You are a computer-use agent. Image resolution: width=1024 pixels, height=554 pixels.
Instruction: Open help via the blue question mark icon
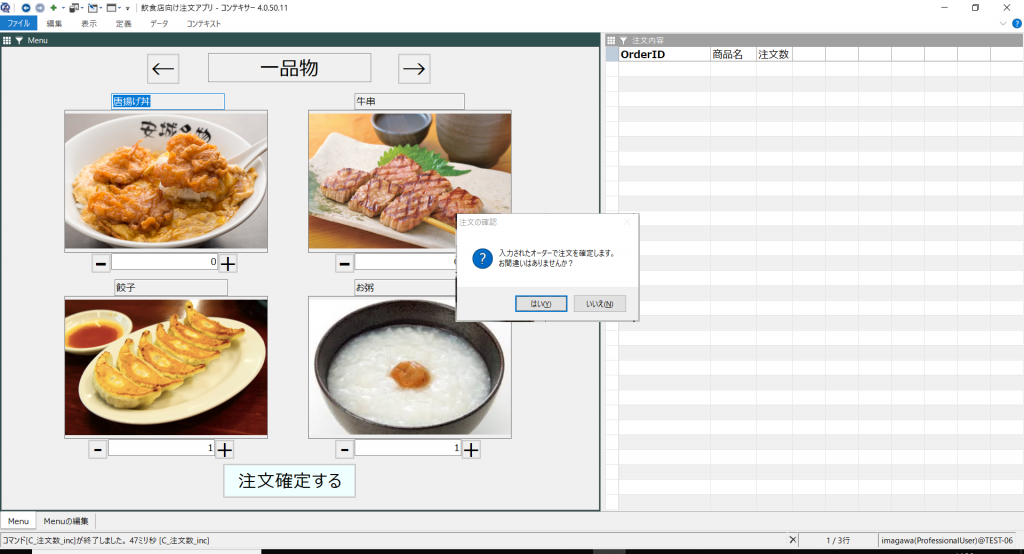[x=1017, y=23]
